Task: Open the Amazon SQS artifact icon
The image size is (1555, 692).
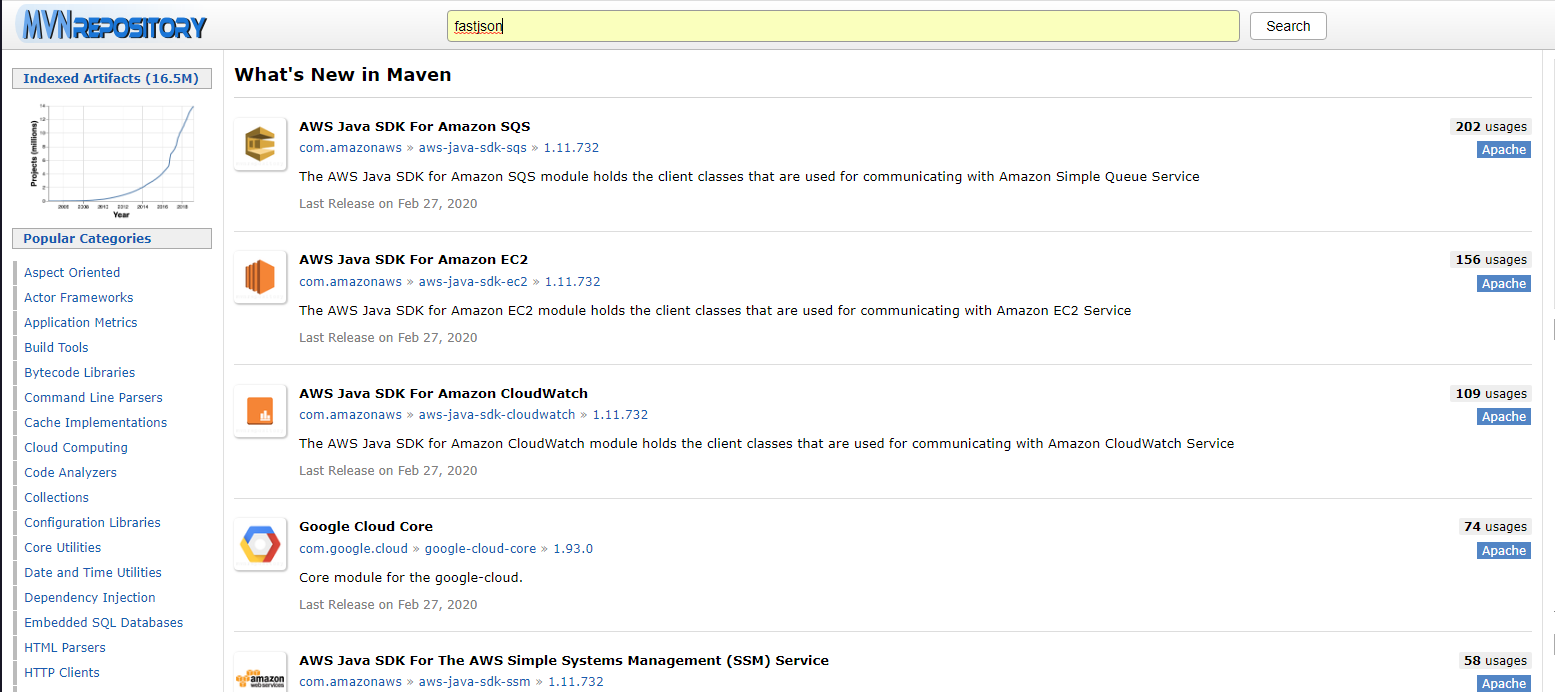Action: pos(261,144)
